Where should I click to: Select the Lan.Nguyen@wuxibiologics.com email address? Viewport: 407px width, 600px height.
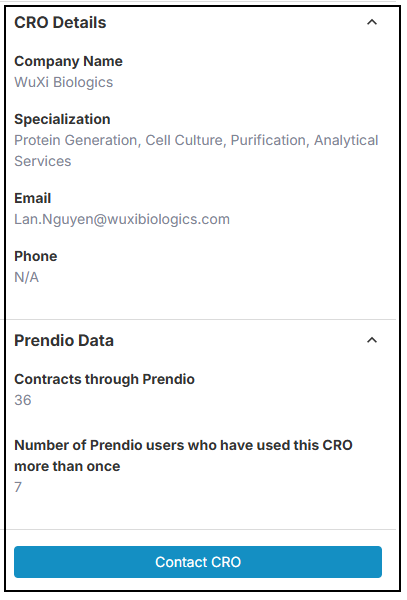122,219
